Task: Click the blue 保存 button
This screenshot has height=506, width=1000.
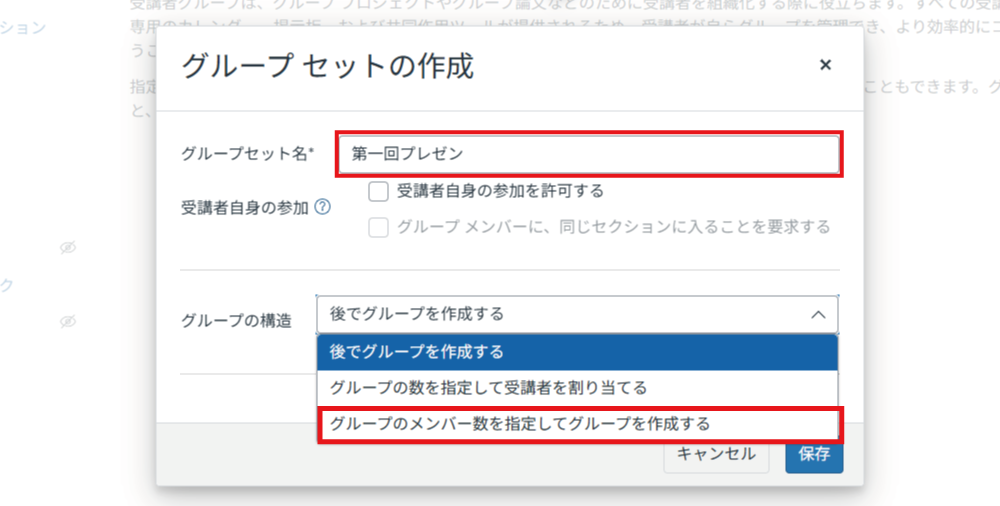Action: click(814, 454)
